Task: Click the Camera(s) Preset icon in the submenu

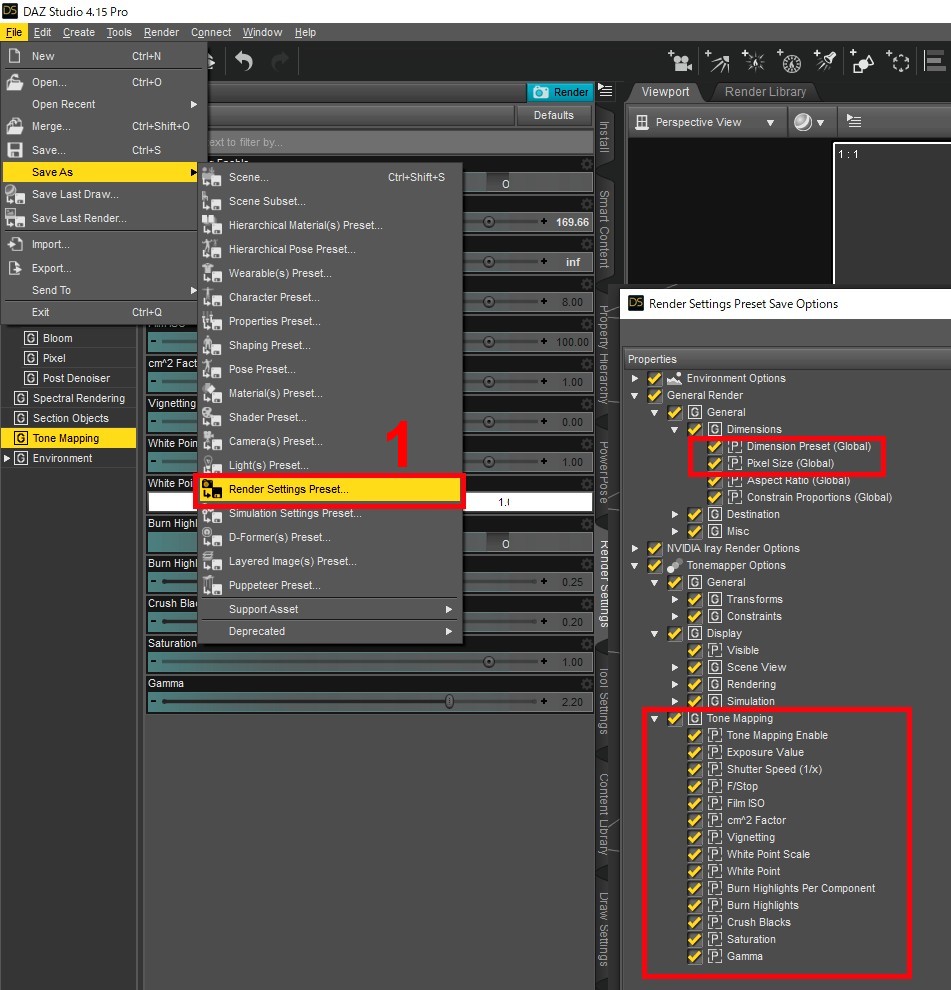Action: [x=212, y=441]
